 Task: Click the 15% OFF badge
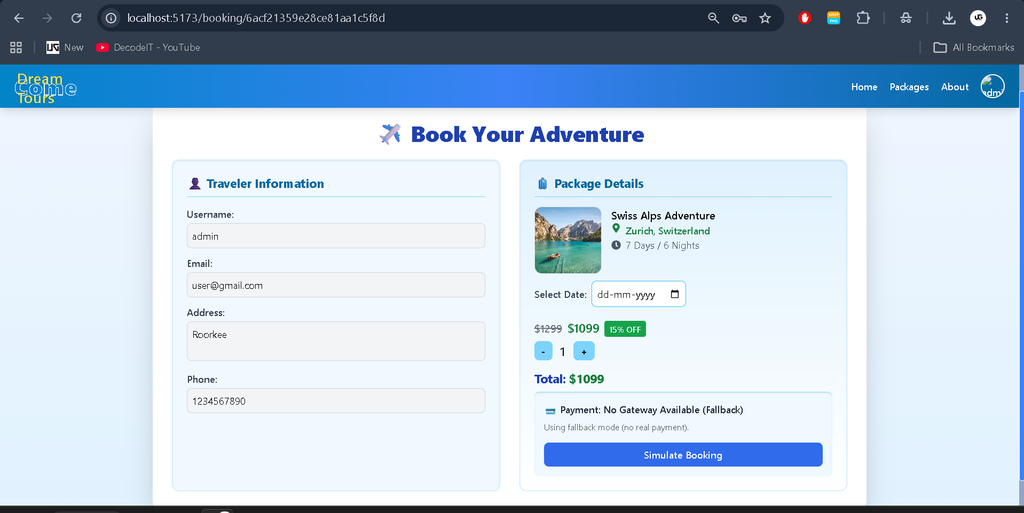click(625, 330)
